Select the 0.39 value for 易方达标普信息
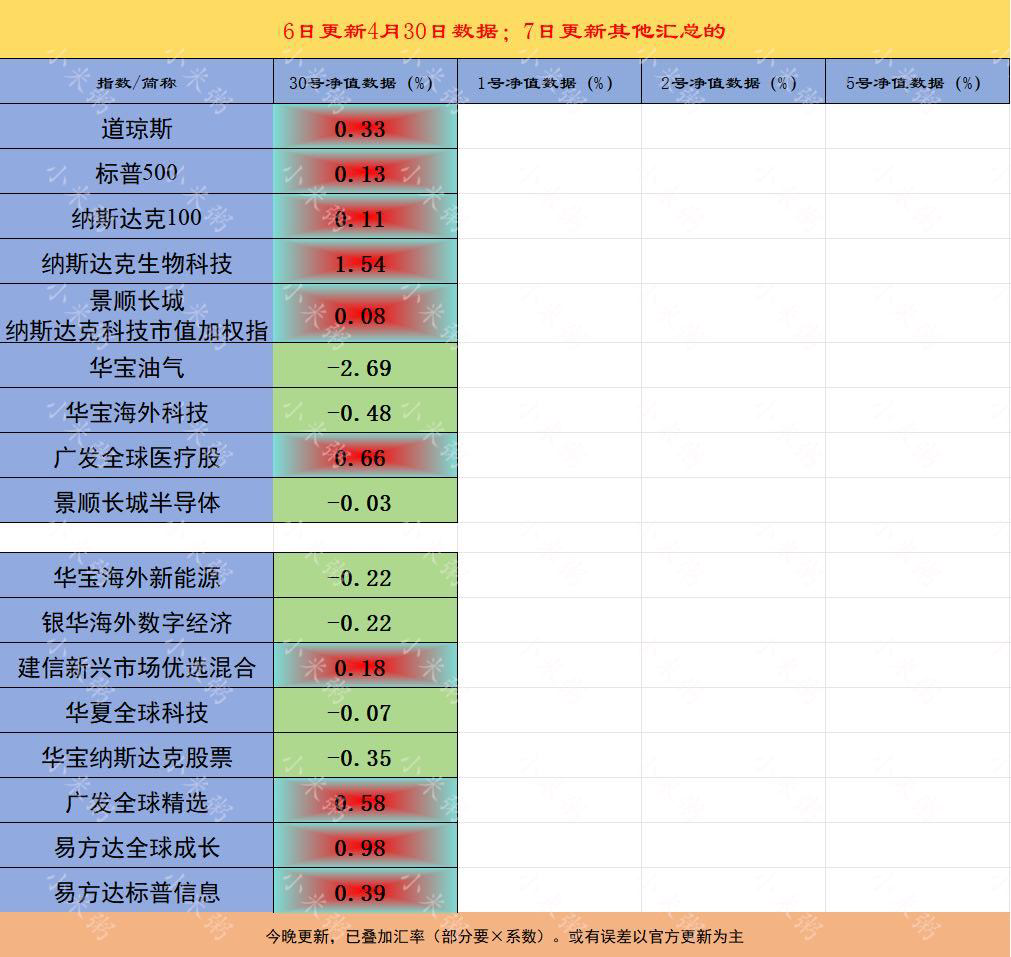This screenshot has width=1011, height=957. (366, 891)
